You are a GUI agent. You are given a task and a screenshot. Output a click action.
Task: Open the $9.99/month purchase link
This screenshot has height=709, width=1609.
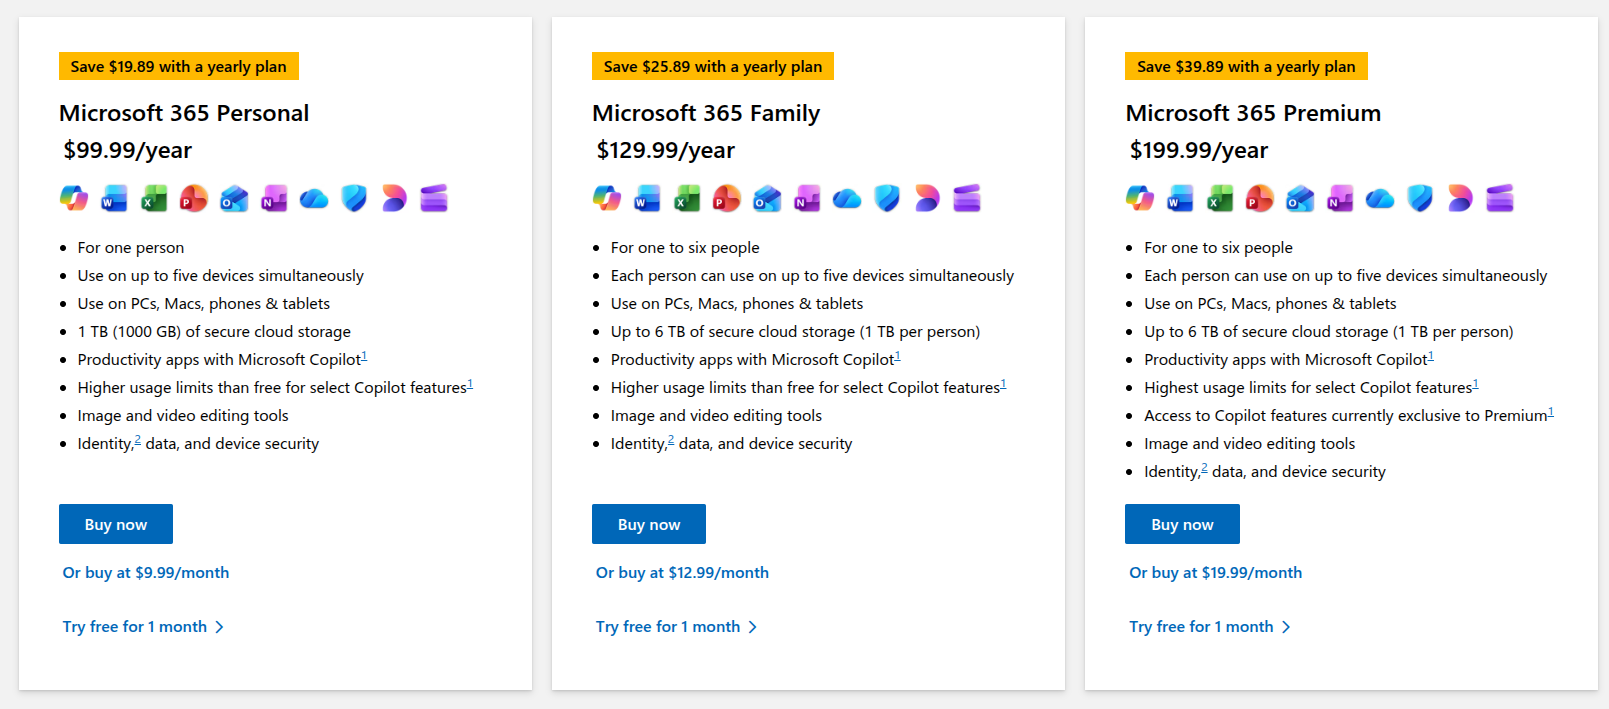pos(146,573)
